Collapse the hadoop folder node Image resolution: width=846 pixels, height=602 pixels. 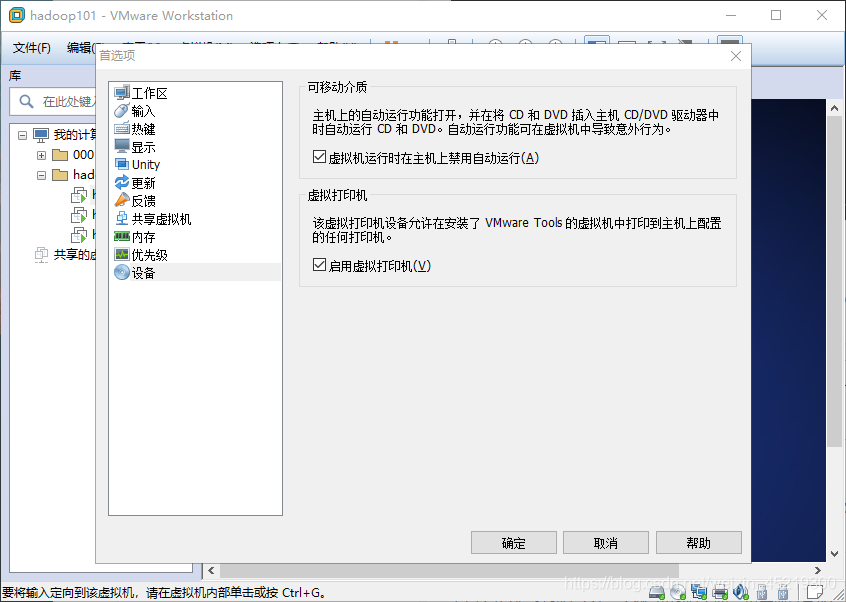41,173
